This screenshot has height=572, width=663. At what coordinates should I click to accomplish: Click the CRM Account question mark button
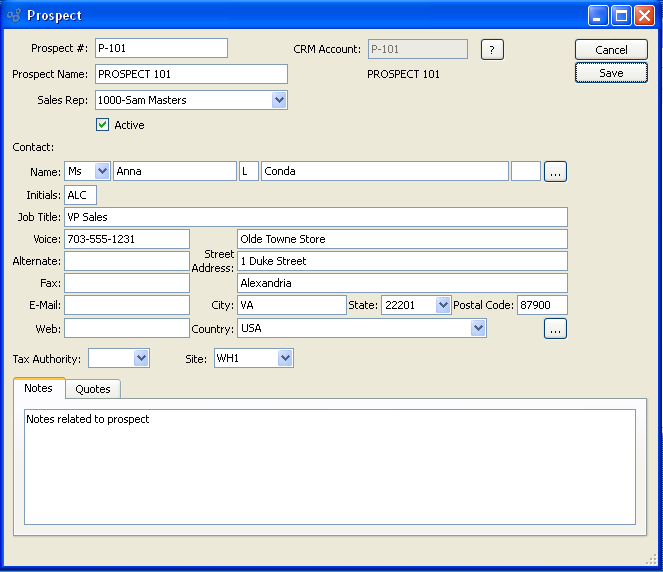tap(491, 50)
